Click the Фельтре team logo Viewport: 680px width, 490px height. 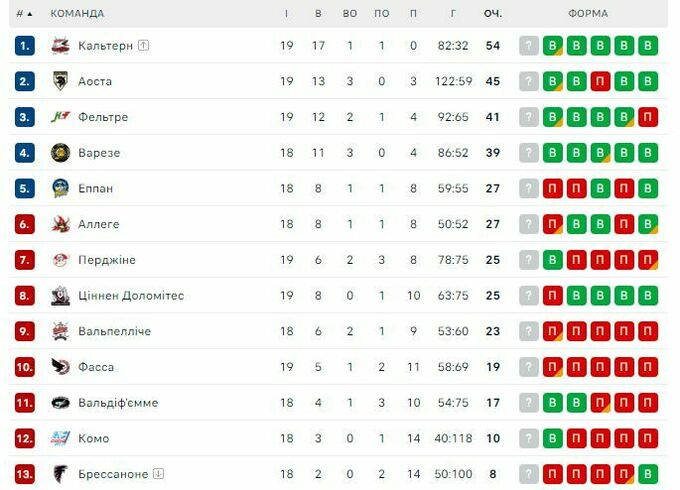pyautogui.click(x=60, y=117)
